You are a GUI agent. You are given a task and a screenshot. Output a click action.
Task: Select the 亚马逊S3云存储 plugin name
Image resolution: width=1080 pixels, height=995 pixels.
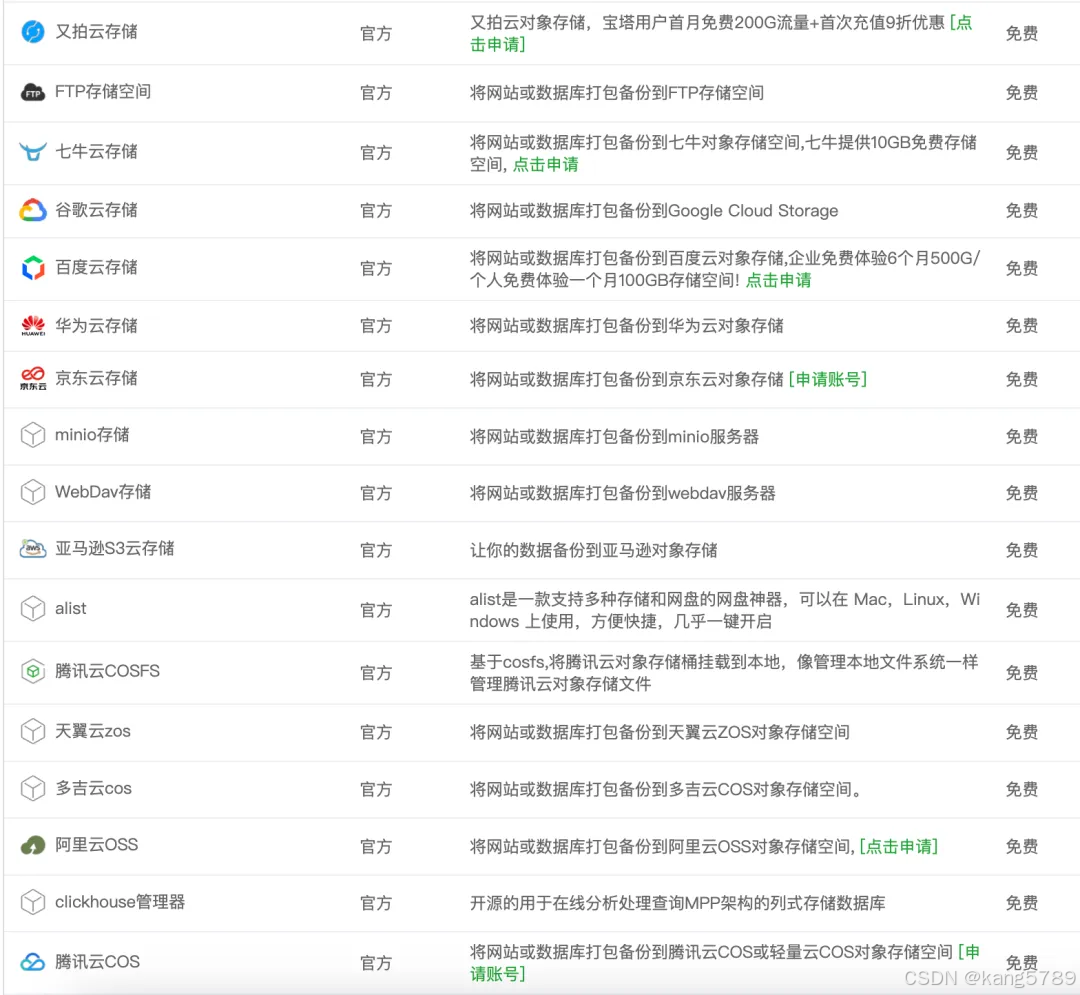click(115, 548)
